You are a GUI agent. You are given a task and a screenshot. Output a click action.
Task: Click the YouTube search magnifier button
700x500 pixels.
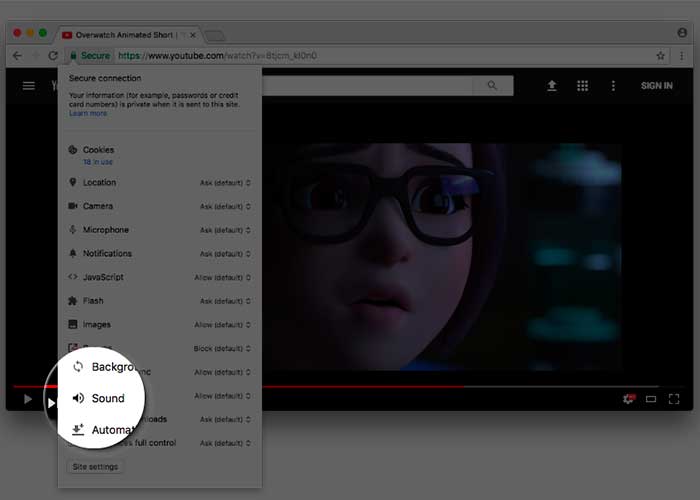[x=492, y=86]
